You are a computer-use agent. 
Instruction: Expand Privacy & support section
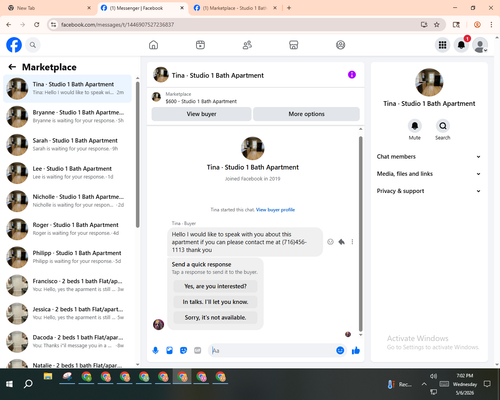[x=429, y=191]
